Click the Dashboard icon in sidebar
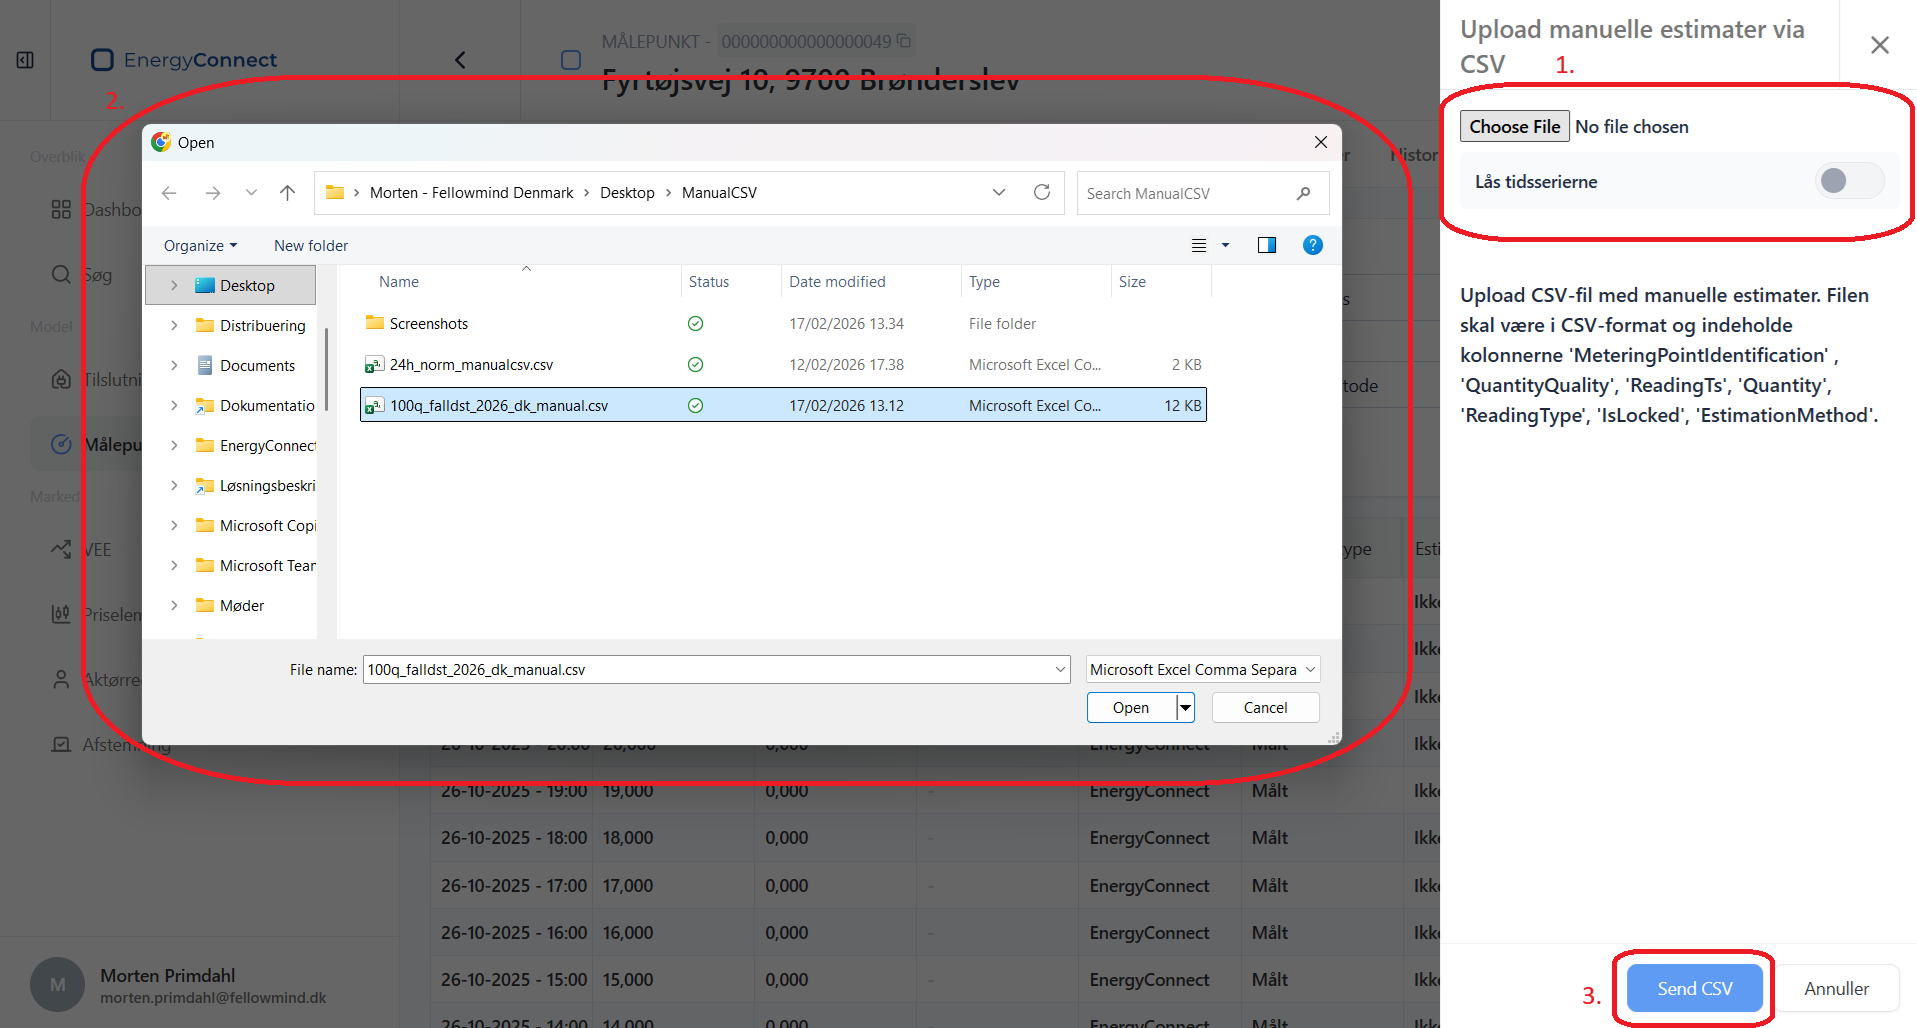 [x=61, y=210]
